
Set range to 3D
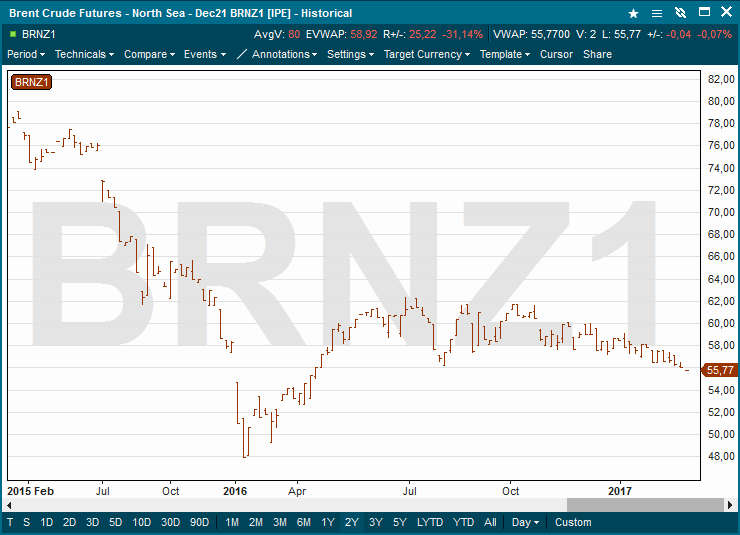click(92, 522)
